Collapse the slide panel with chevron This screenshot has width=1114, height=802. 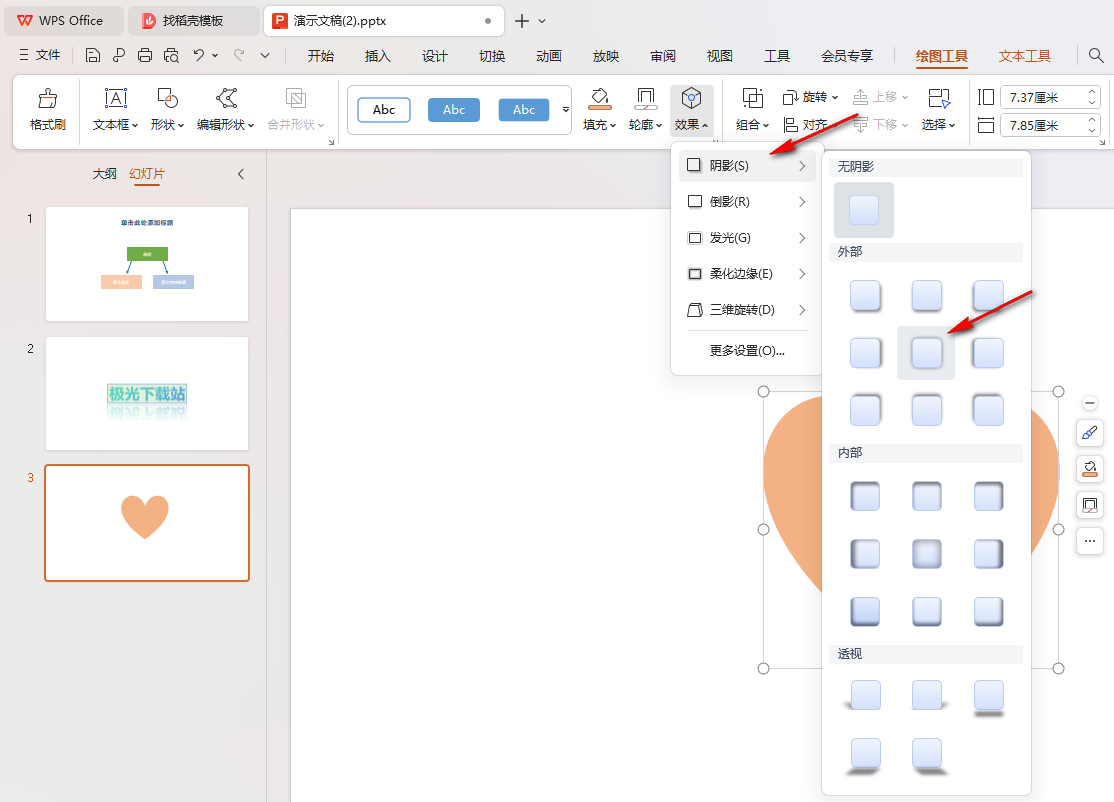click(x=241, y=174)
